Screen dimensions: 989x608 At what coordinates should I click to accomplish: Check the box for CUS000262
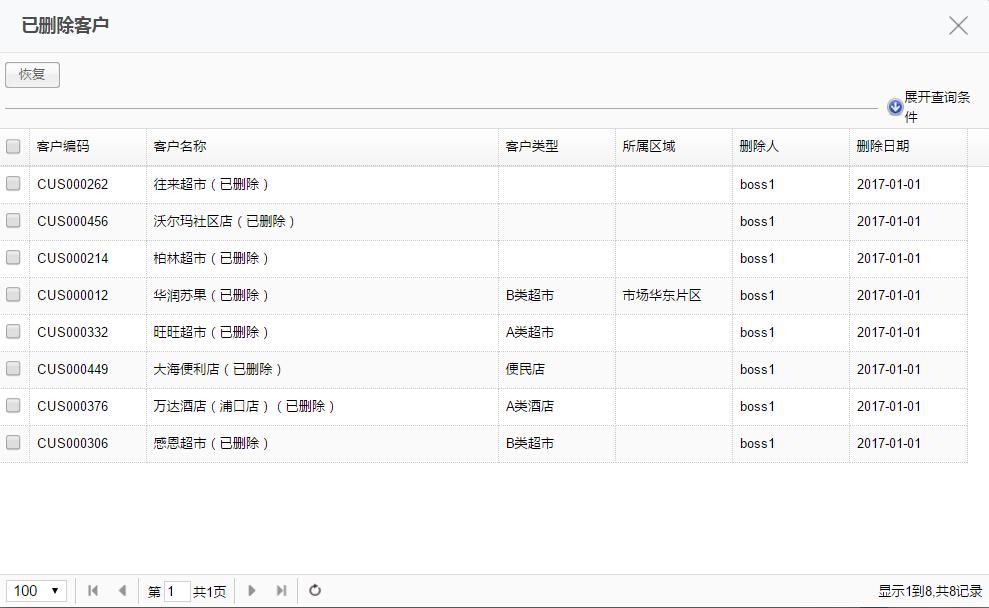point(13,184)
